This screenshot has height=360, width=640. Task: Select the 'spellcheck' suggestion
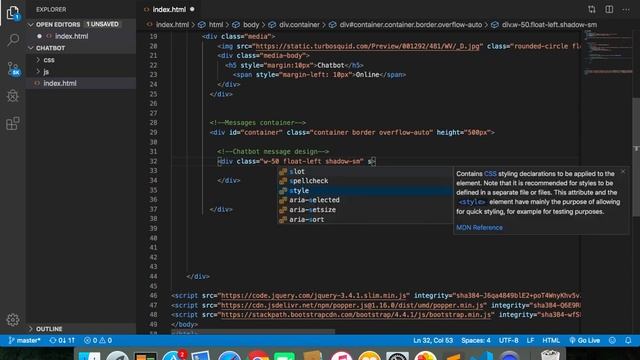pyautogui.click(x=365, y=181)
